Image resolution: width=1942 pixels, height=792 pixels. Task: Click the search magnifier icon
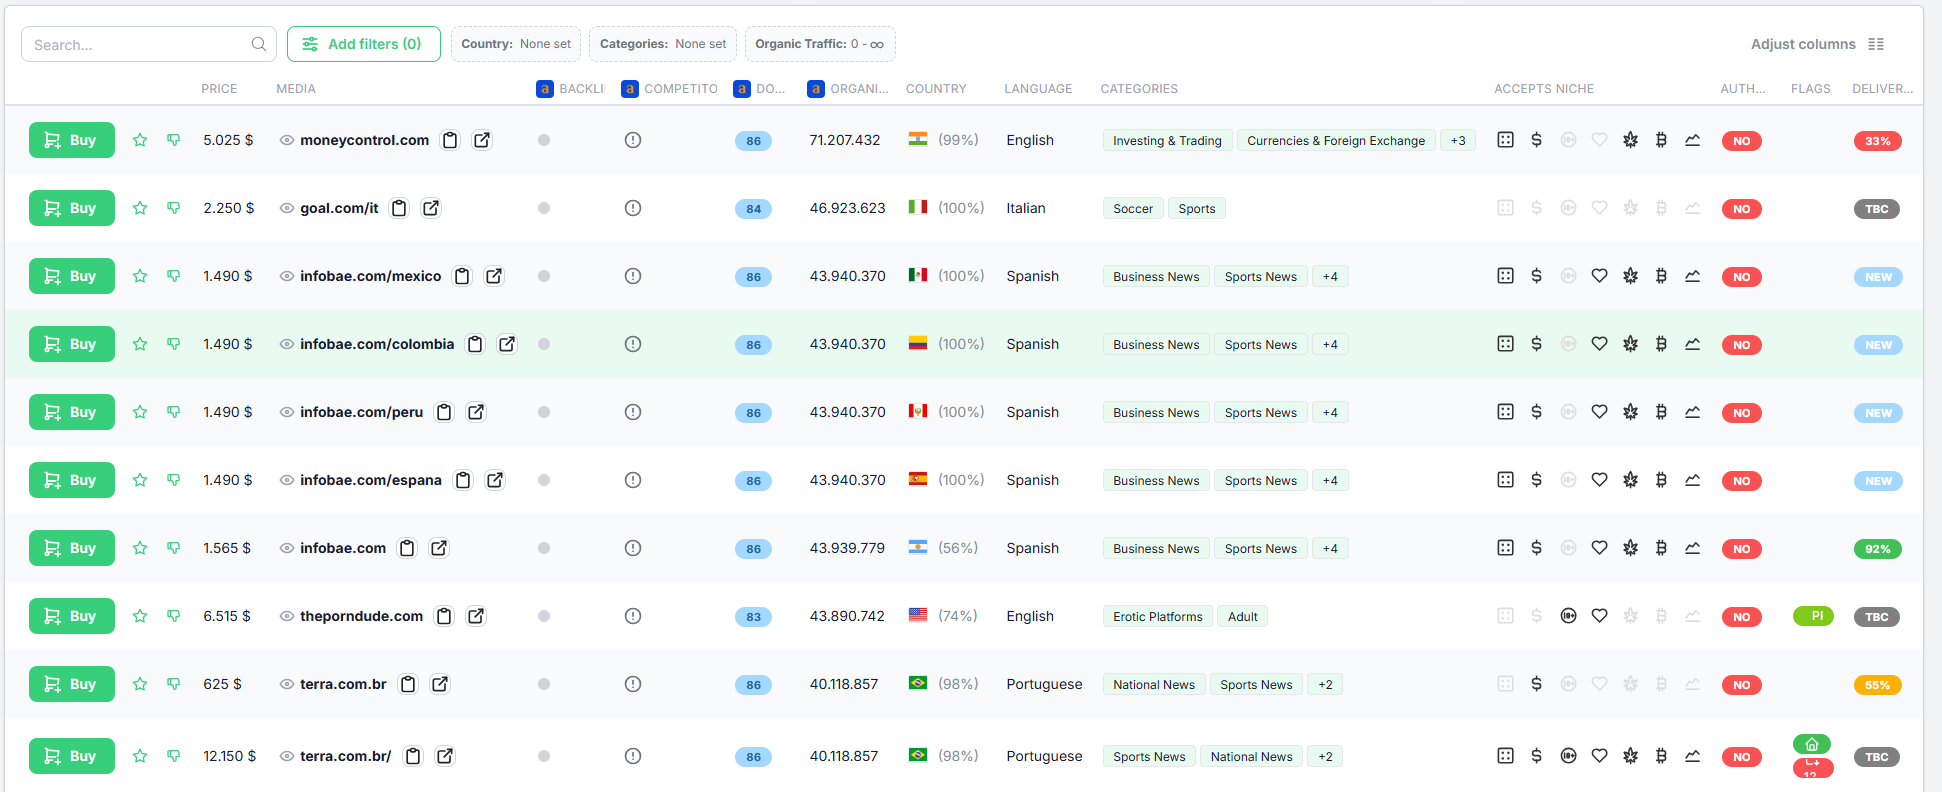point(259,44)
